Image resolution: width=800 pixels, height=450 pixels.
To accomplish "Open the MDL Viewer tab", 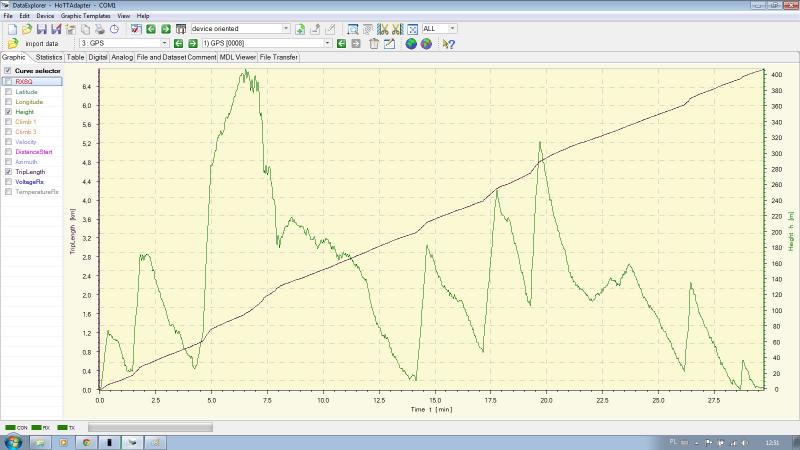I will tap(238, 57).
